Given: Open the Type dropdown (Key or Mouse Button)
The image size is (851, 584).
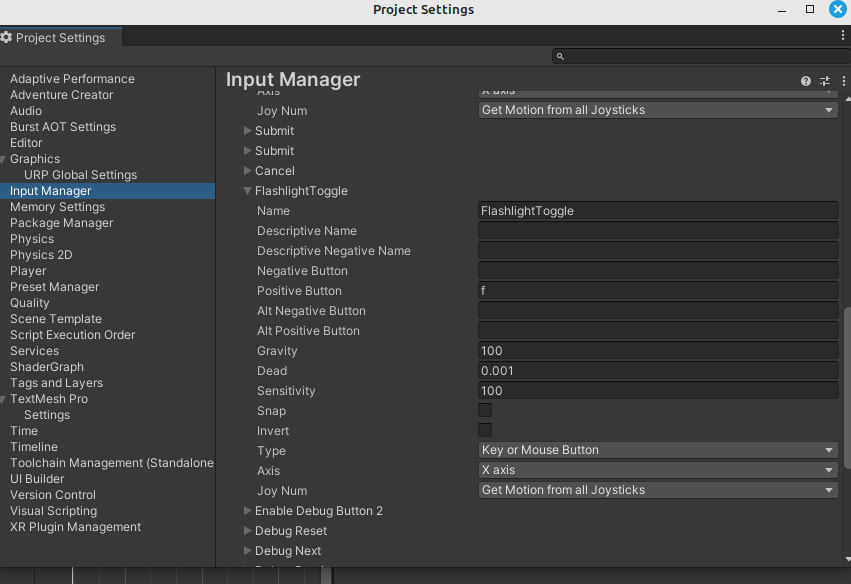Looking at the screenshot, I should [658, 450].
